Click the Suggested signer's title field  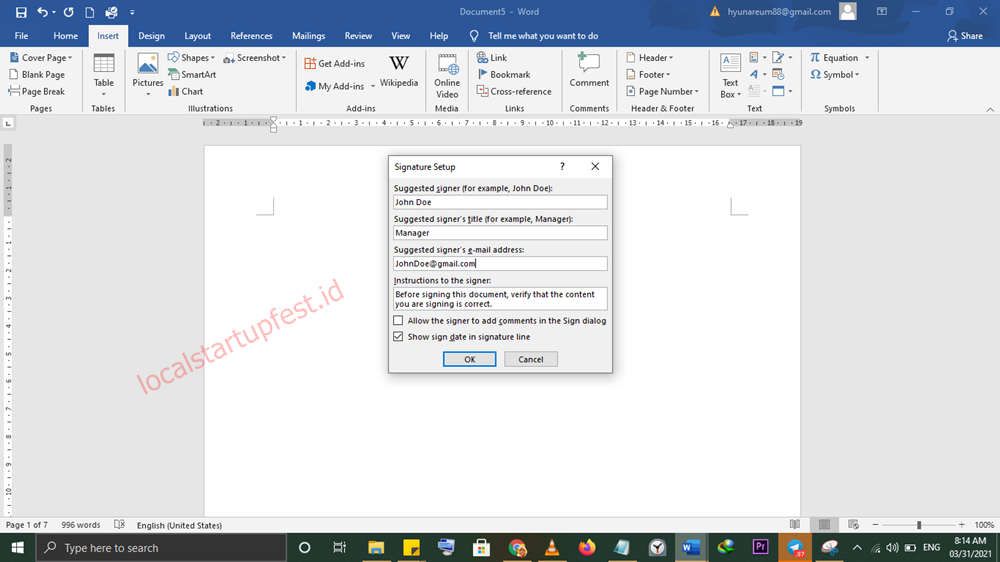point(500,233)
